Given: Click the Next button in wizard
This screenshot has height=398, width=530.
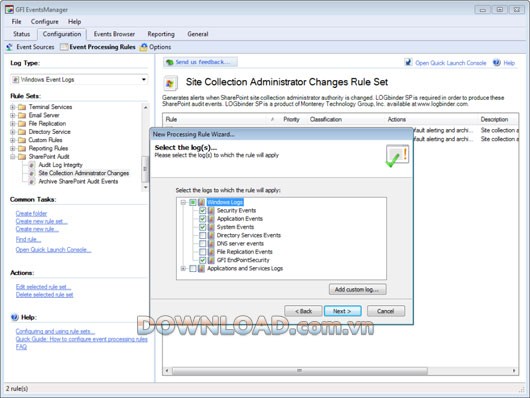Looking at the screenshot, I should point(343,311).
